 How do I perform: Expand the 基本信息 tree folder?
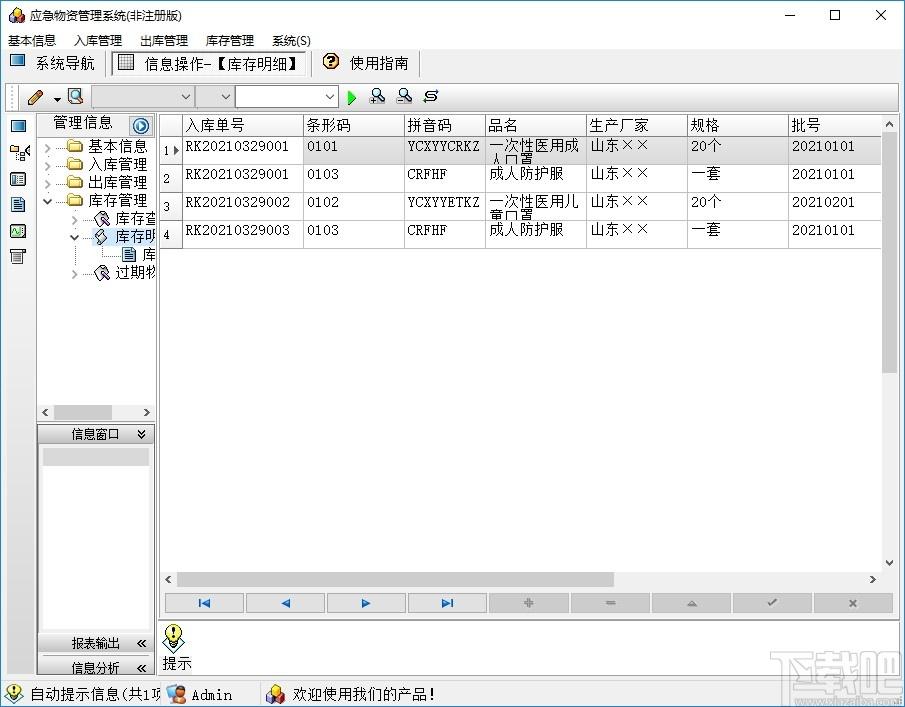coord(47,148)
